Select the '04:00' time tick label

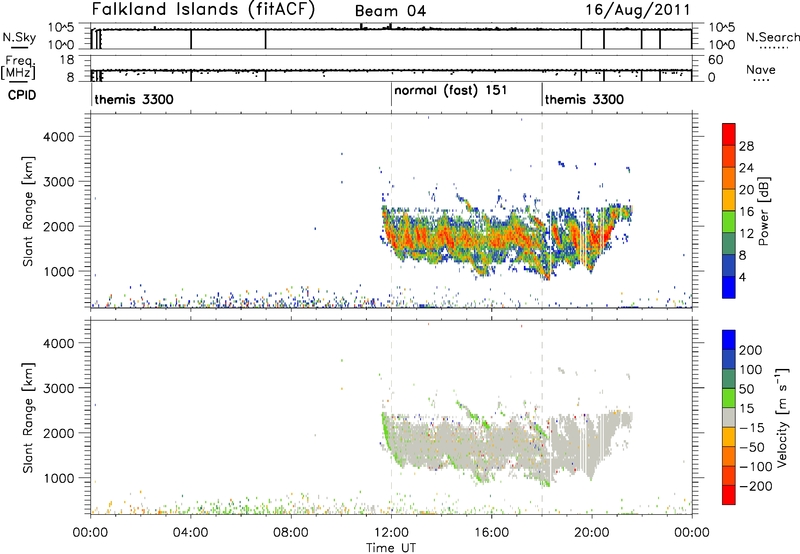[x=190, y=533]
